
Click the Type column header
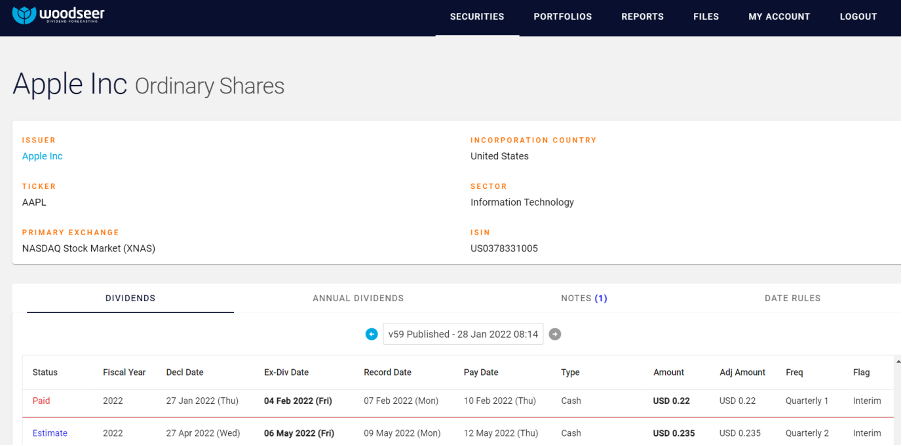click(x=570, y=372)
